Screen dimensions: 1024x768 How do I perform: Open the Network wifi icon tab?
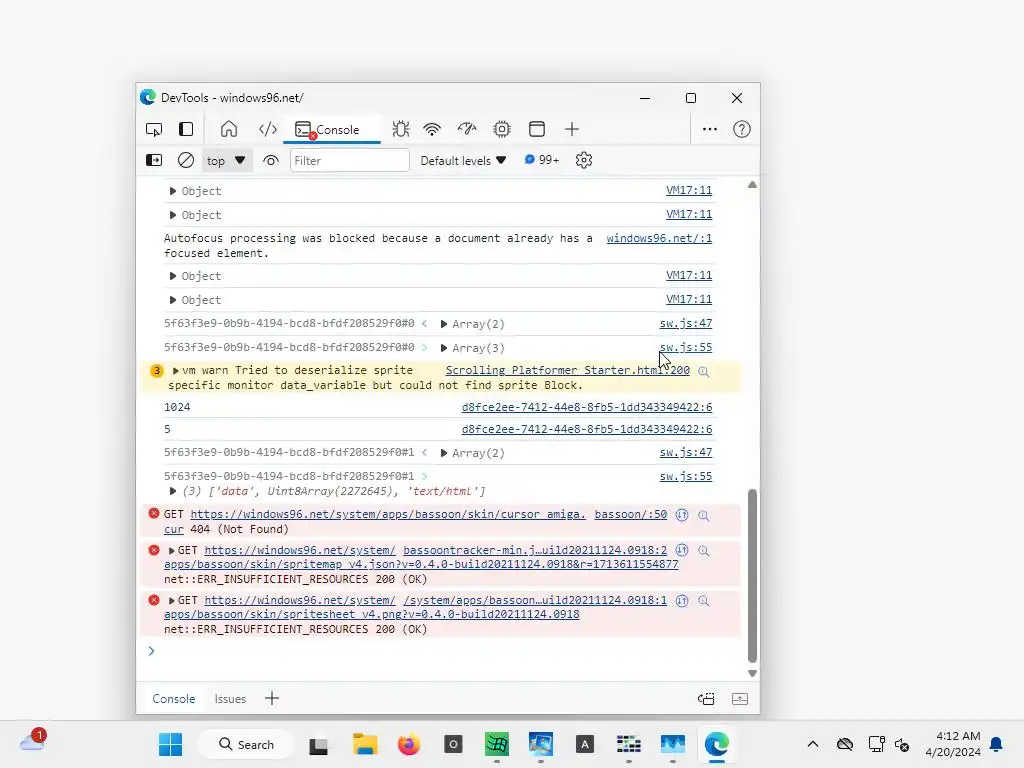pyautogui.click(x=432, y=129)
